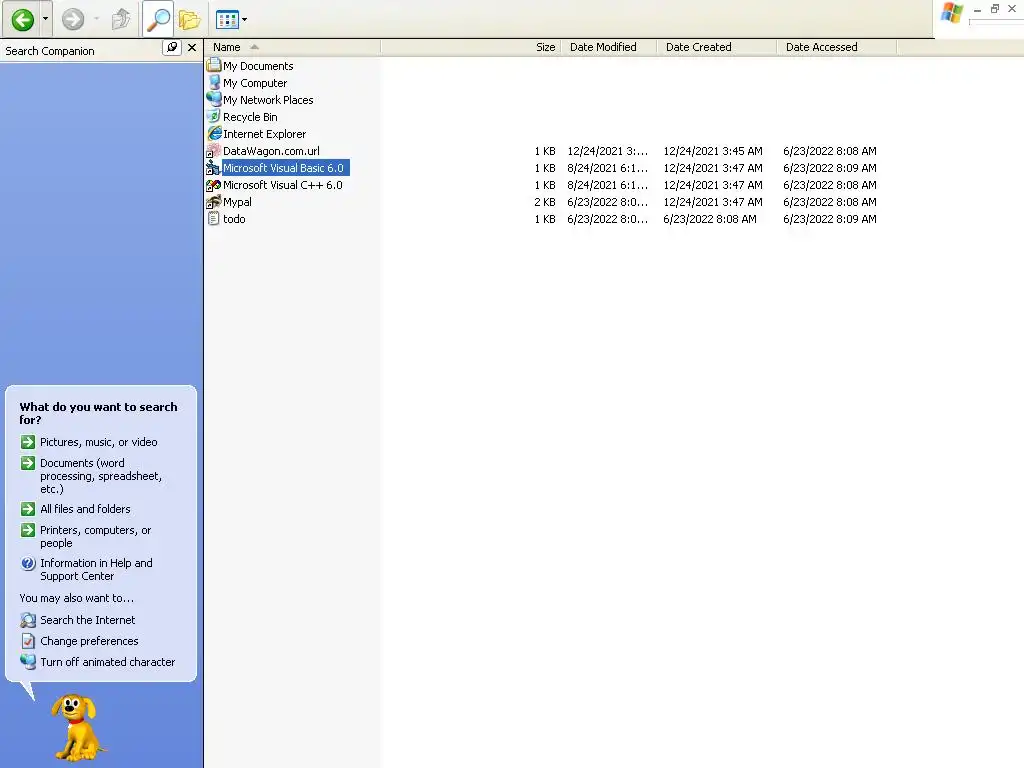Click the animated dog search character
This screenshot has height=768, width=1024.
76,727
